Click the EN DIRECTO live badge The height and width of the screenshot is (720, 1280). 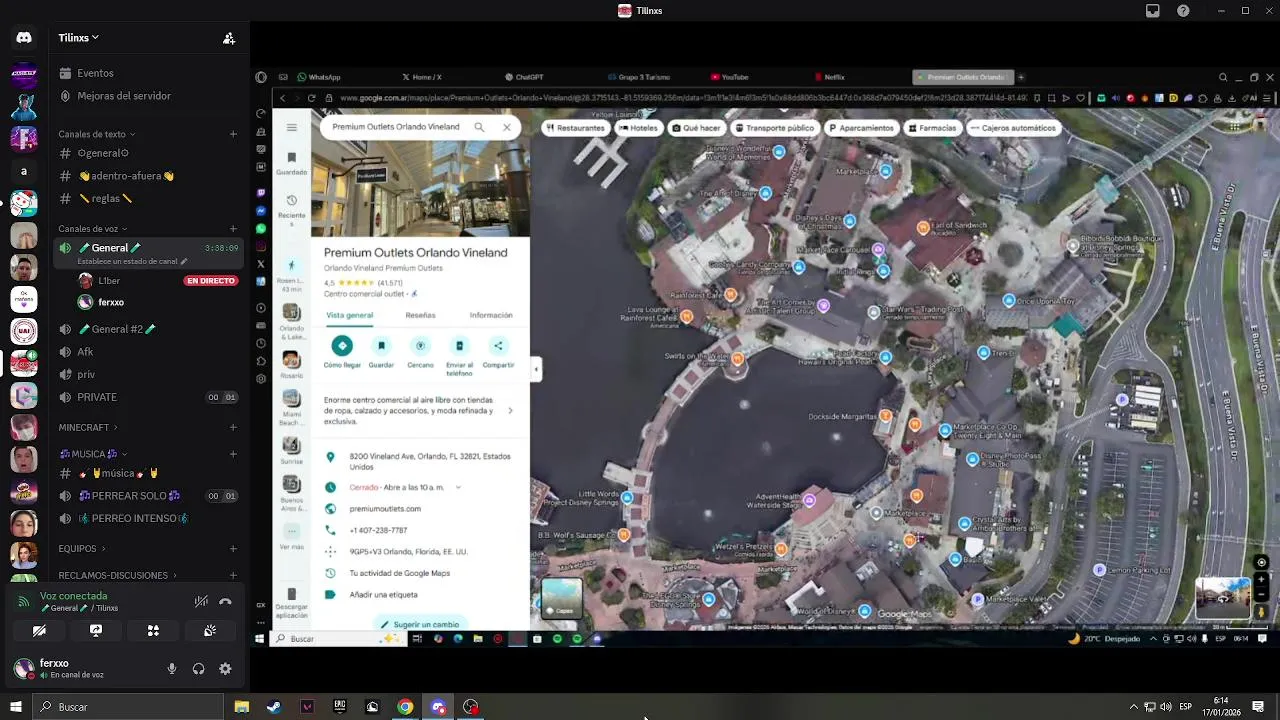pyautogui.click(x=210, y=281)
